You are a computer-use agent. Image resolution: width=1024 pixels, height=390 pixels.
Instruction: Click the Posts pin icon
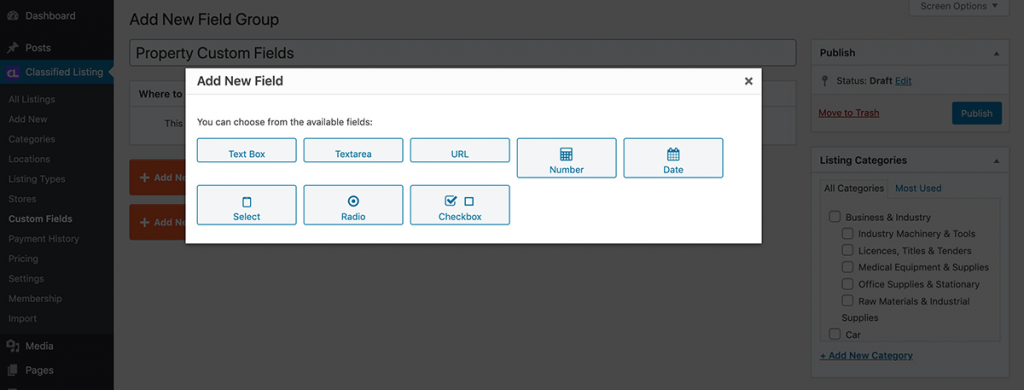(13, 48)
